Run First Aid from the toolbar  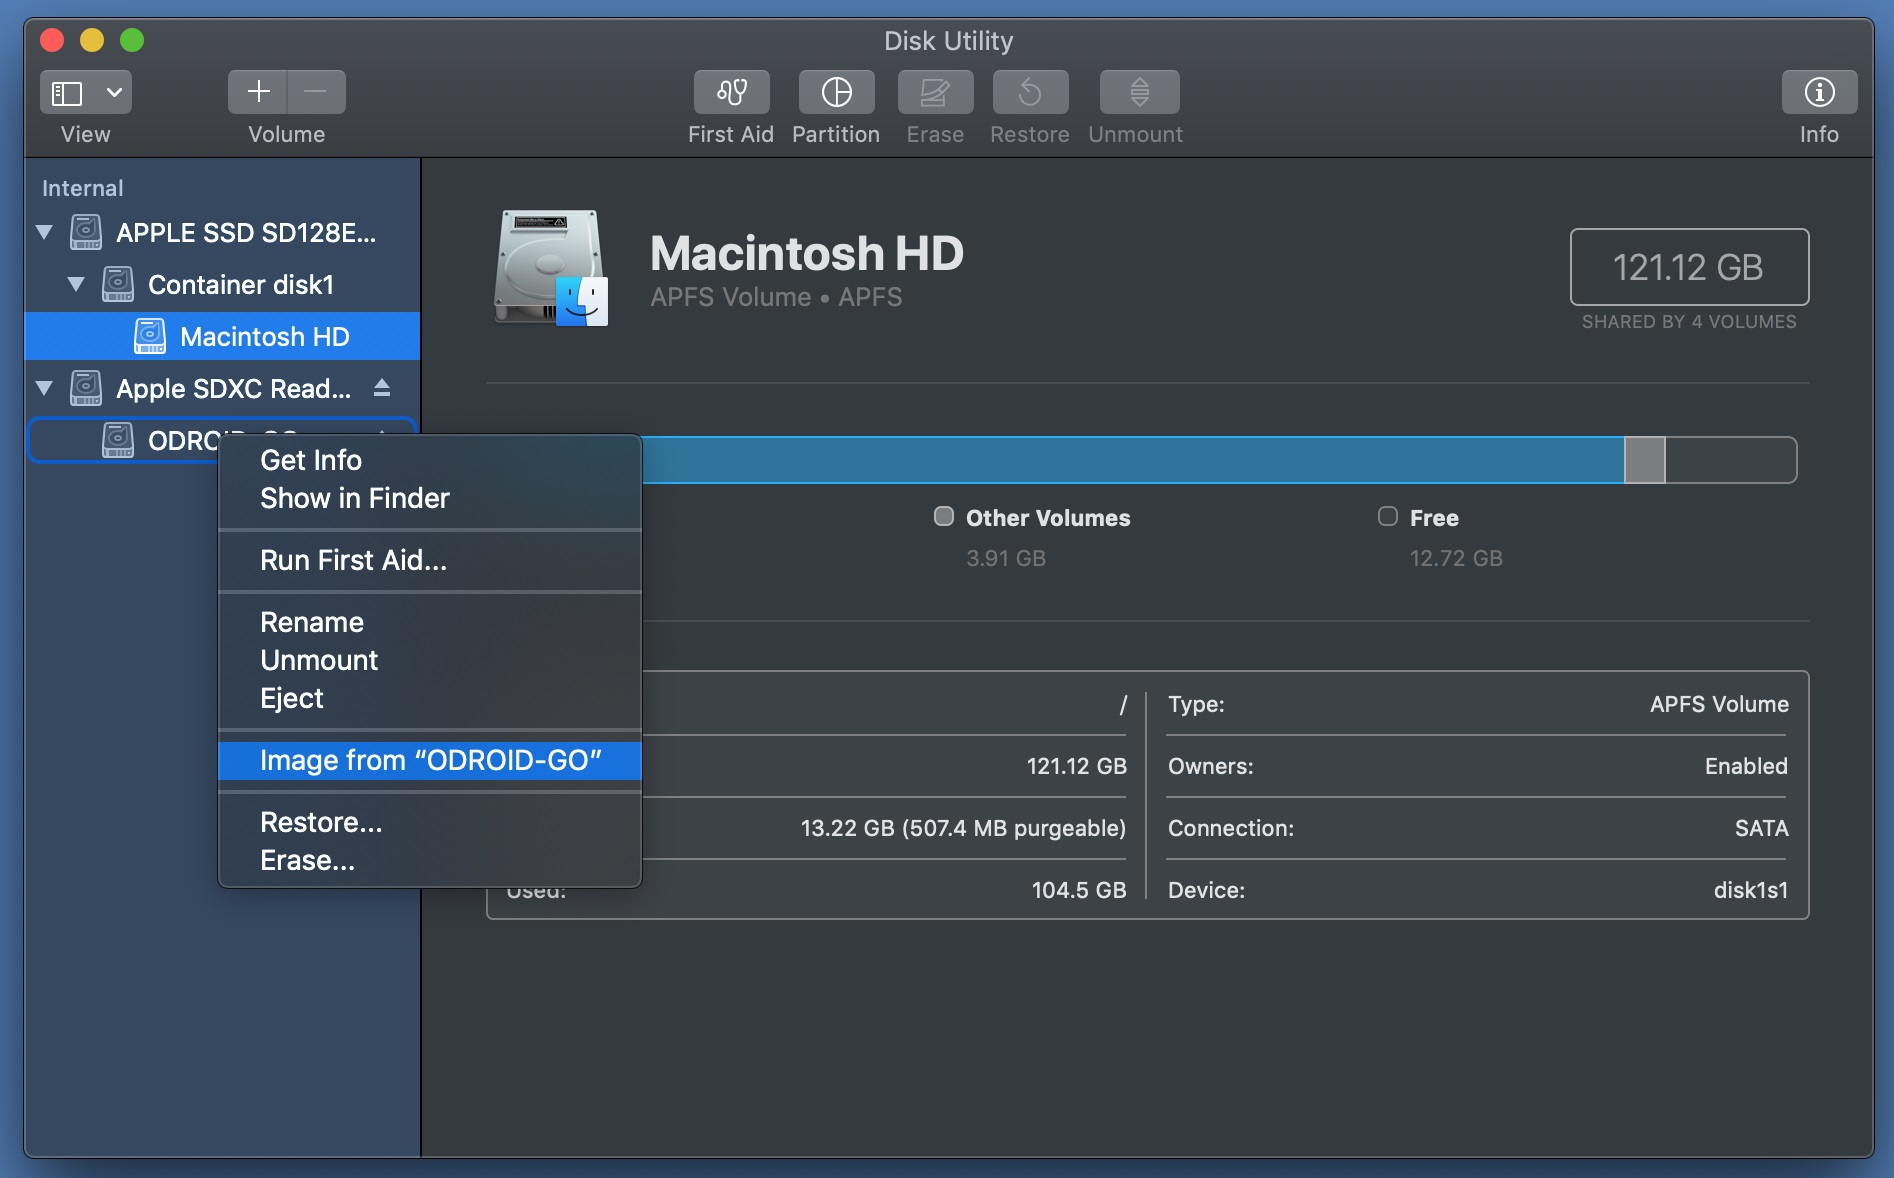click(x=732, y=92)
